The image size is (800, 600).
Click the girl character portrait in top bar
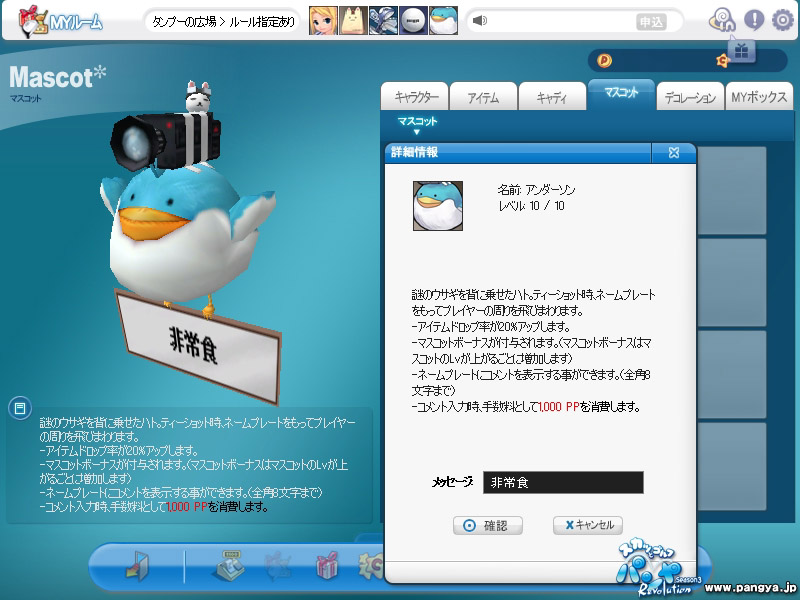click(x=322, y=20)
